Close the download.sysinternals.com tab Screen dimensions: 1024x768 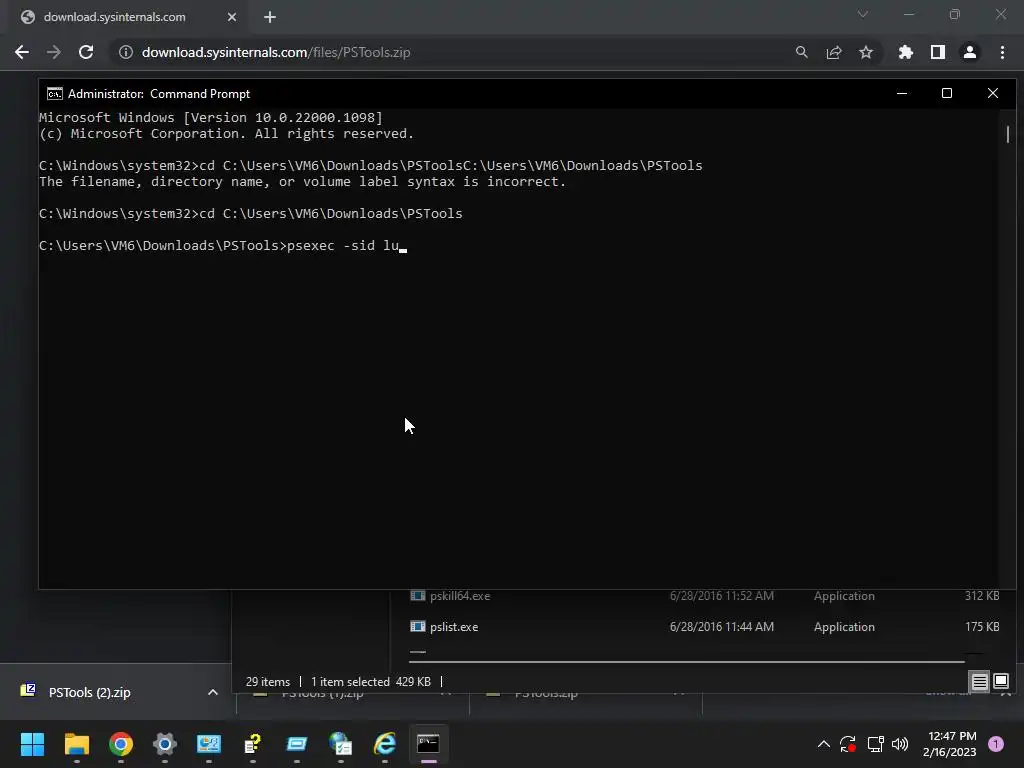pyautogui.click(x=232, y=17)
